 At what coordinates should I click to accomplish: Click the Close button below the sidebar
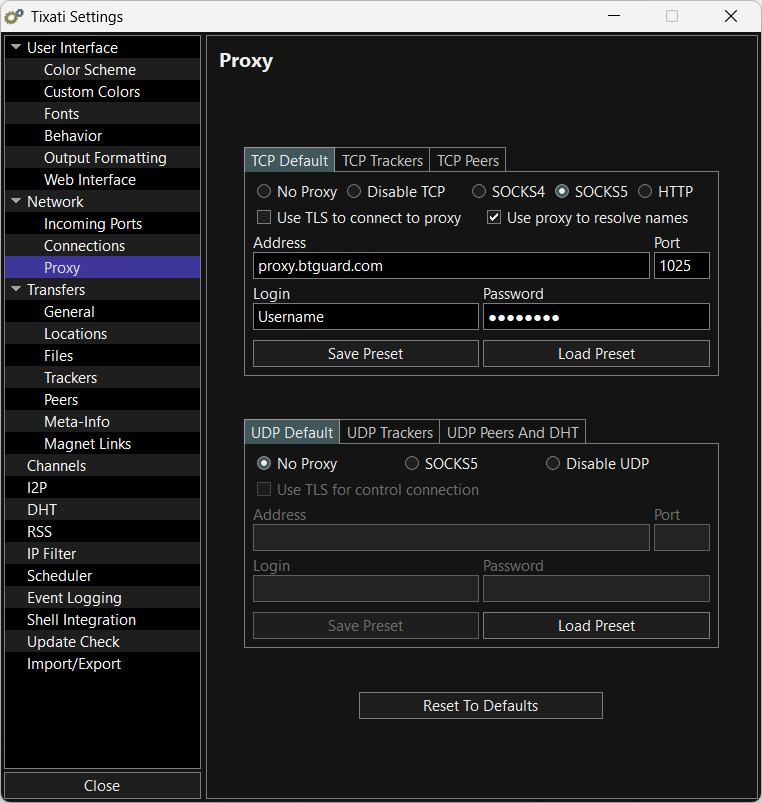pos(102,785)
